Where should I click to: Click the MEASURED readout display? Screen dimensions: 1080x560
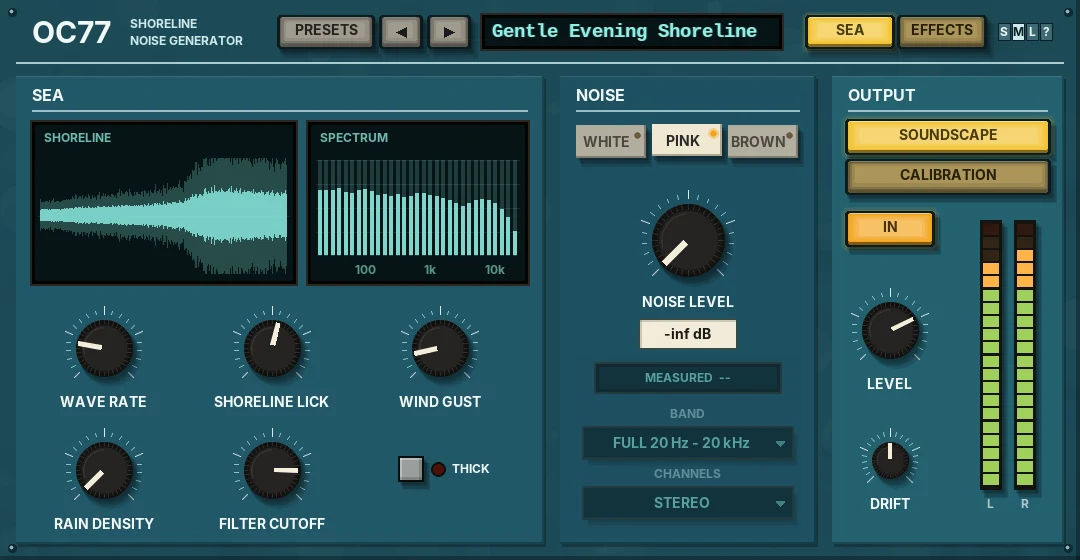687,377
